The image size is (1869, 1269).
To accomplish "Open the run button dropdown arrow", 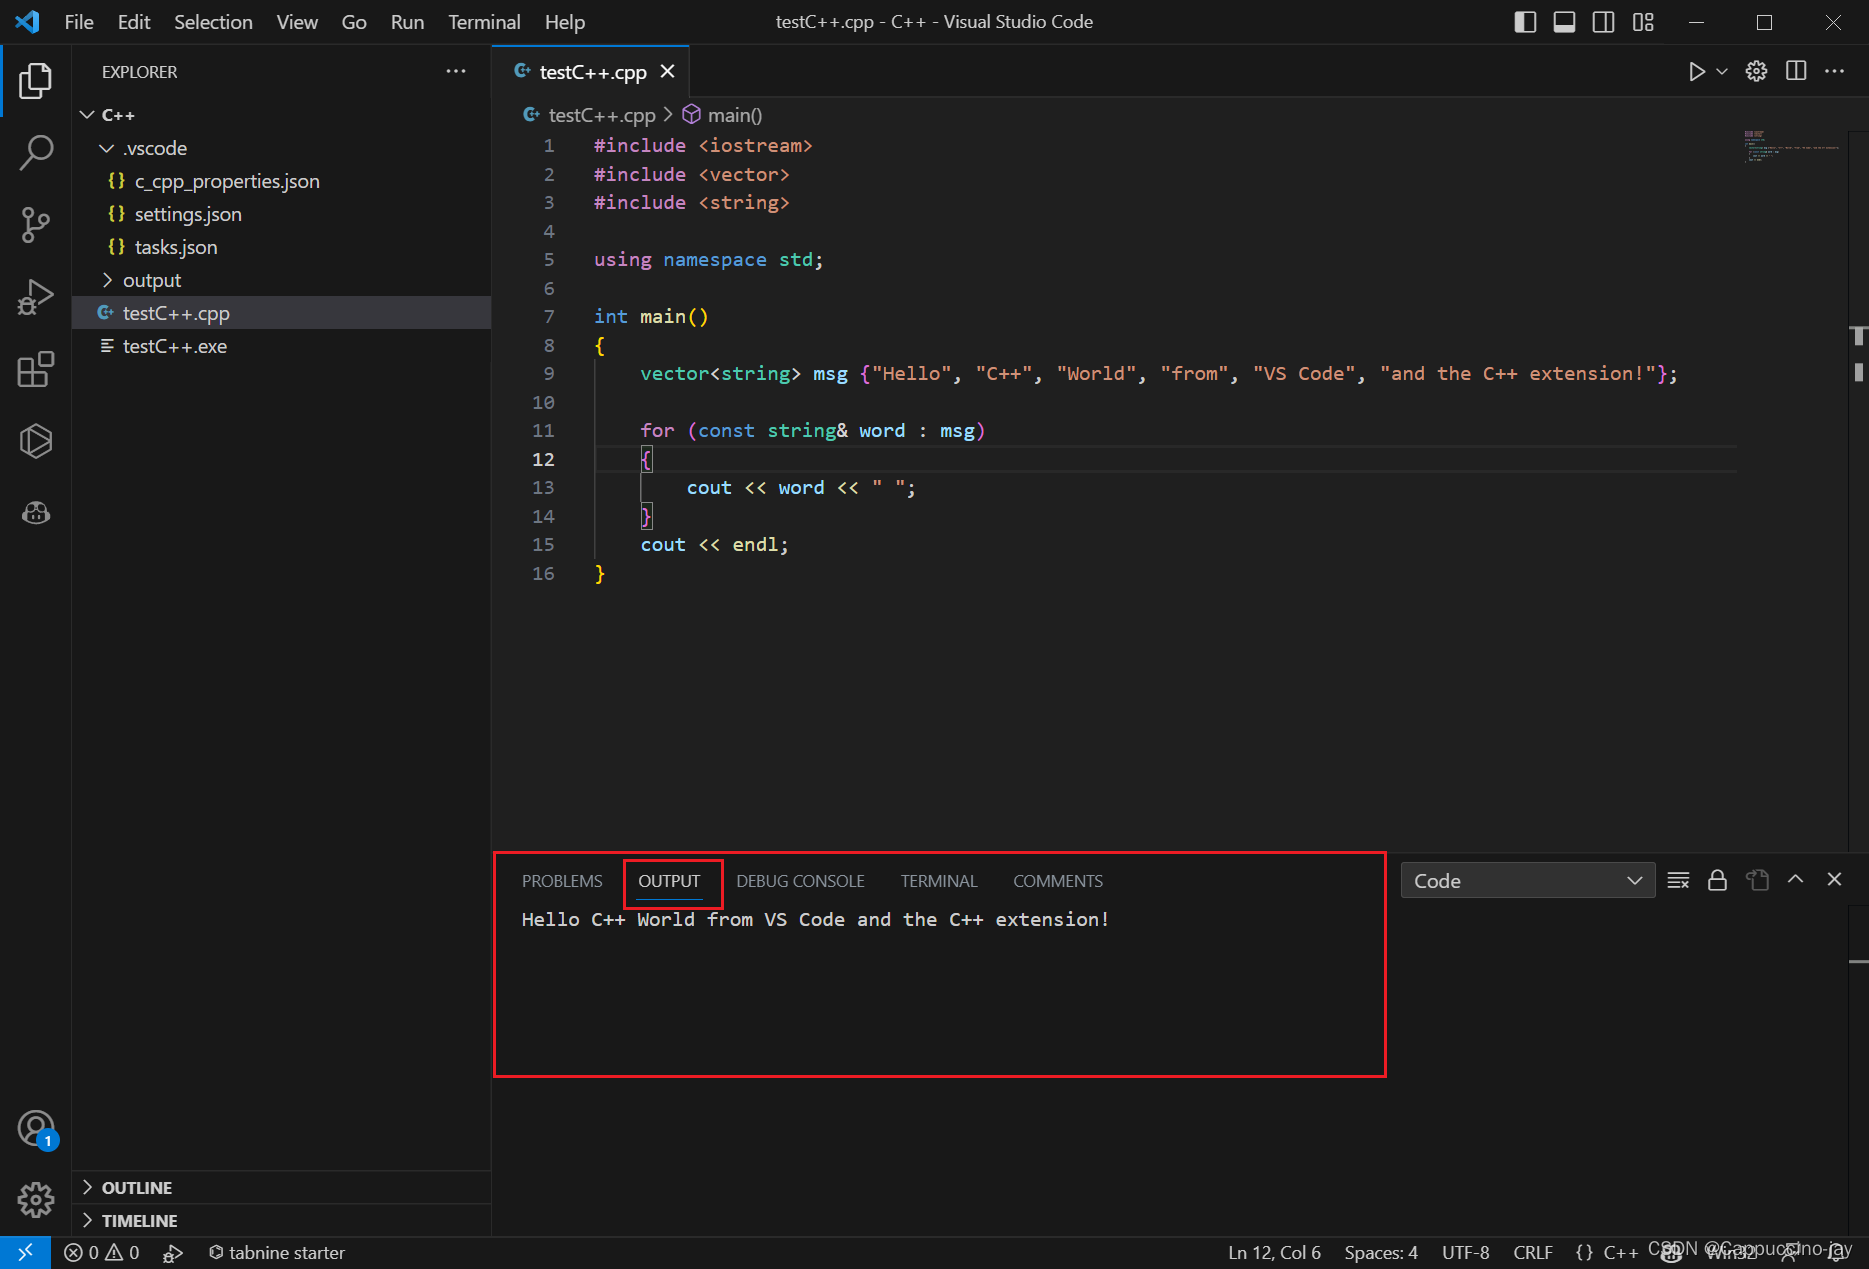I will click(x=1722, y=71).
